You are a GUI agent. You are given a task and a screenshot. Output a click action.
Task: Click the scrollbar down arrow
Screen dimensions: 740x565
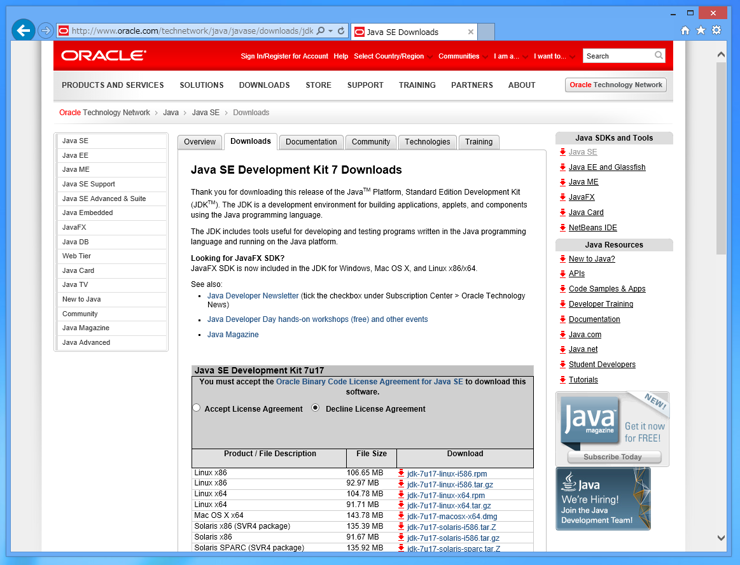[721, 538]
